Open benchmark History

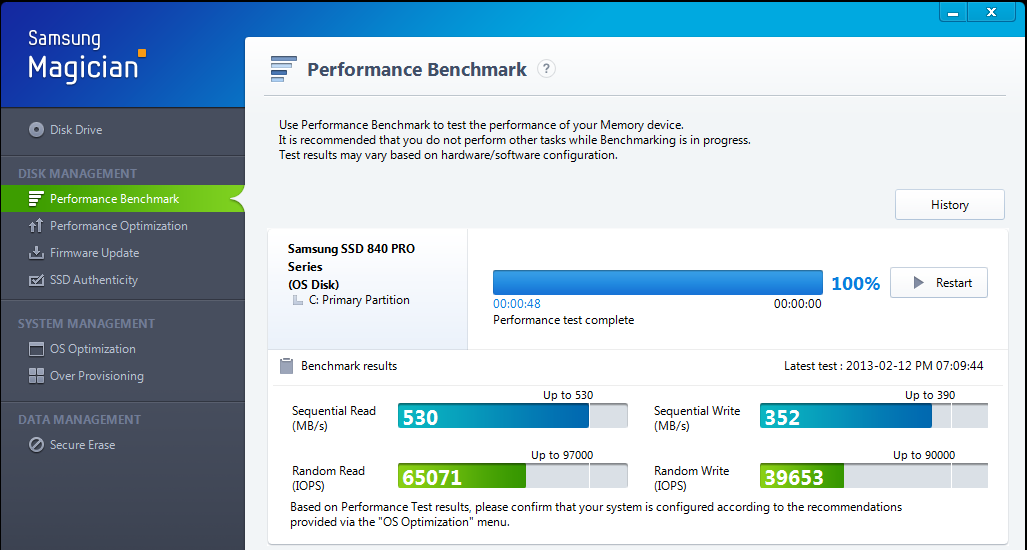coord(950,205)
